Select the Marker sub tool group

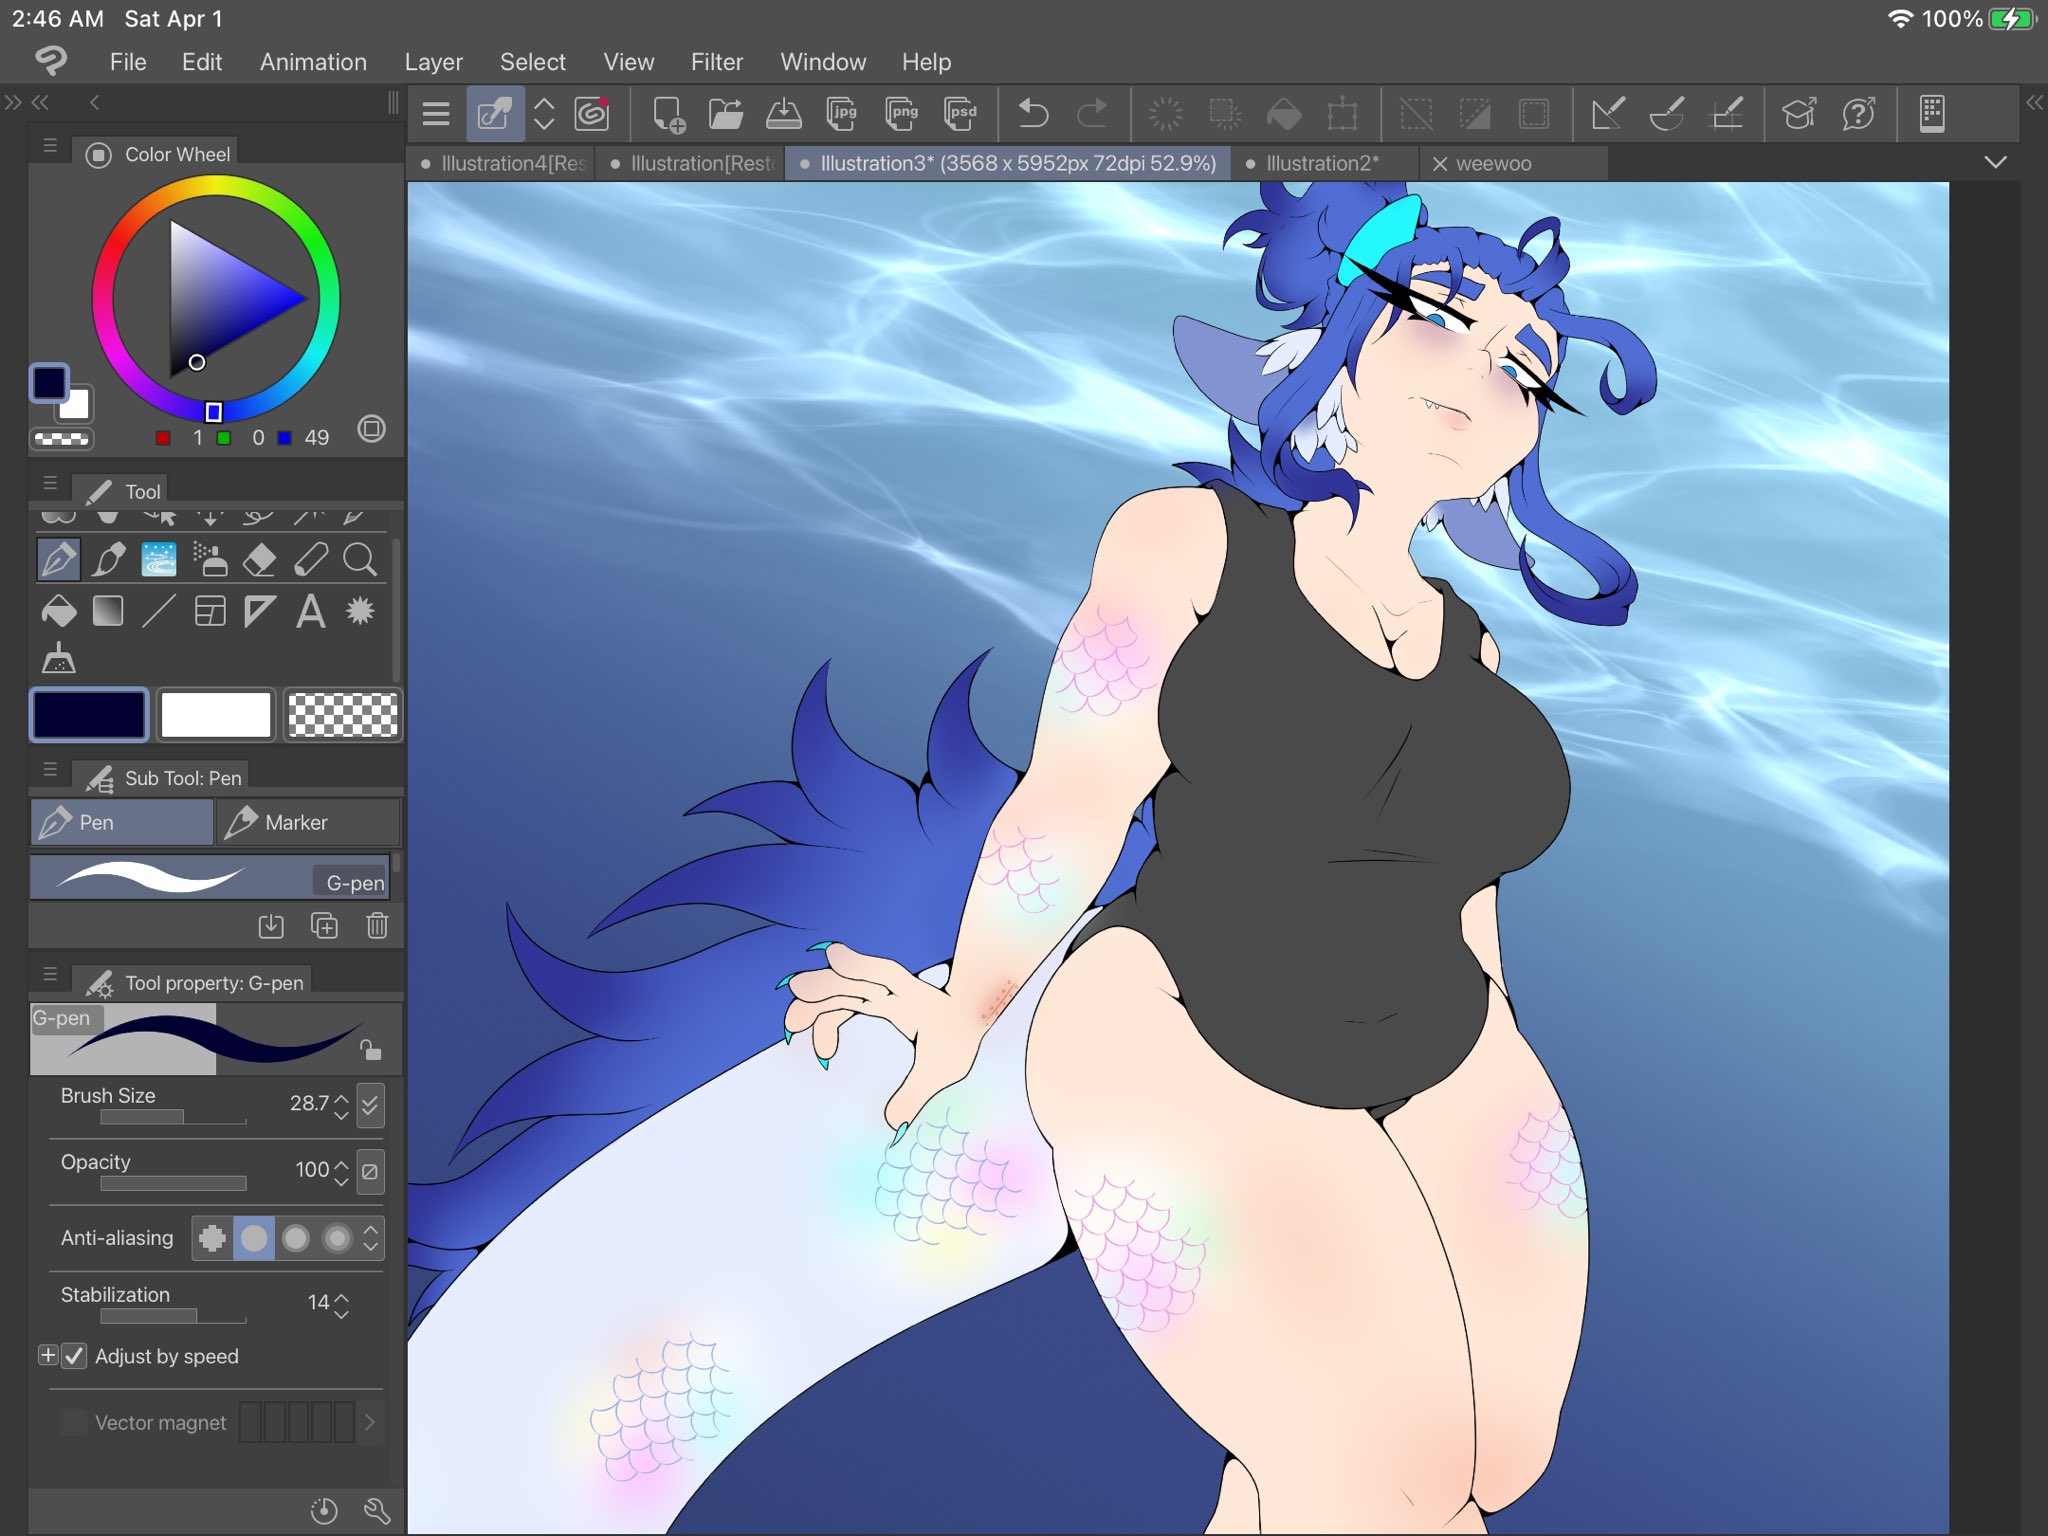point(308,822)
